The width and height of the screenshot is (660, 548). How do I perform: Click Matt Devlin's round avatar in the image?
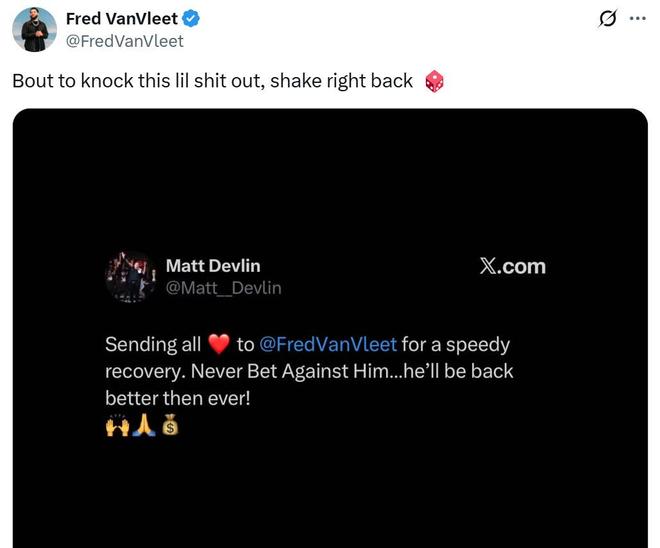(130, 277)
